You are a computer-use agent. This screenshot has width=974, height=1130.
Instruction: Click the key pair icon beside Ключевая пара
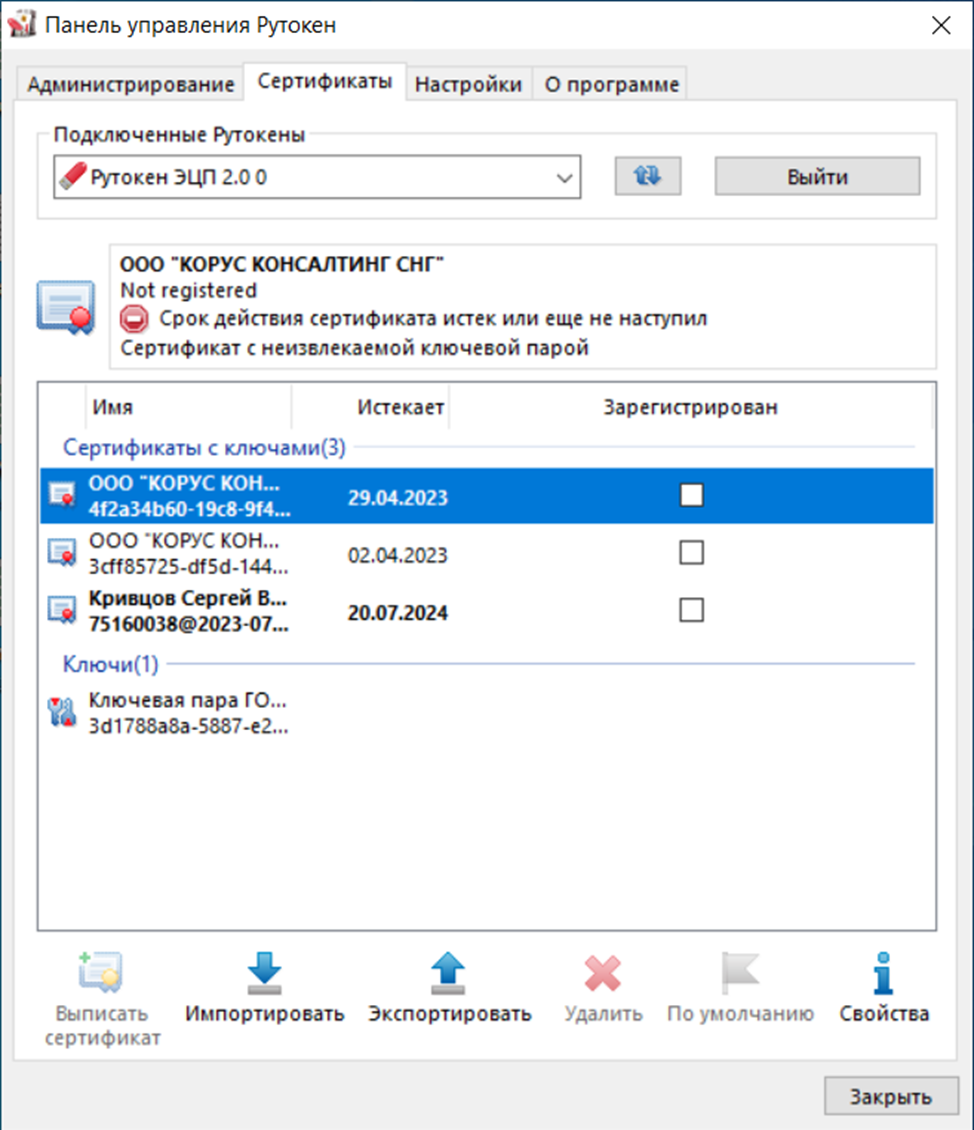coord(62,712)
